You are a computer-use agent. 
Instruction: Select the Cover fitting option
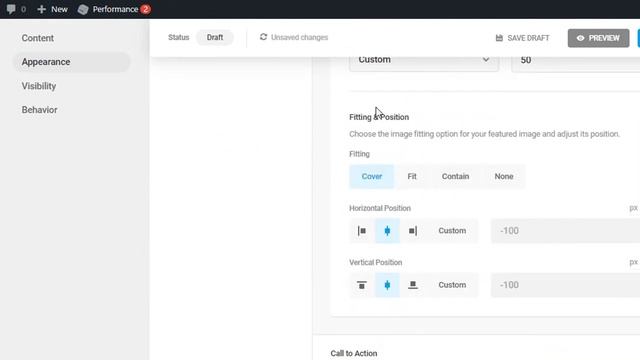(x=371, y=176)
